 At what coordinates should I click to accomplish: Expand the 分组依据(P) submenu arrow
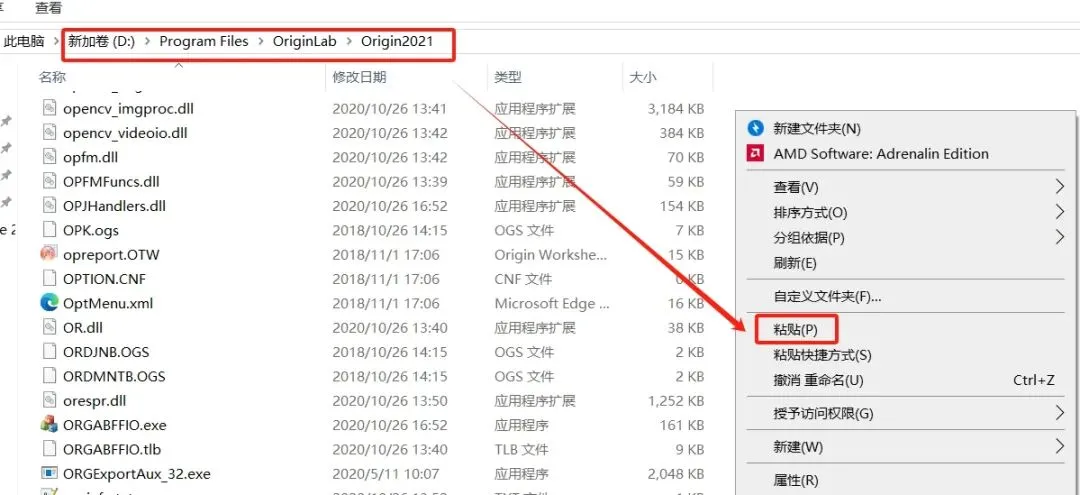tap(1059, 238)
